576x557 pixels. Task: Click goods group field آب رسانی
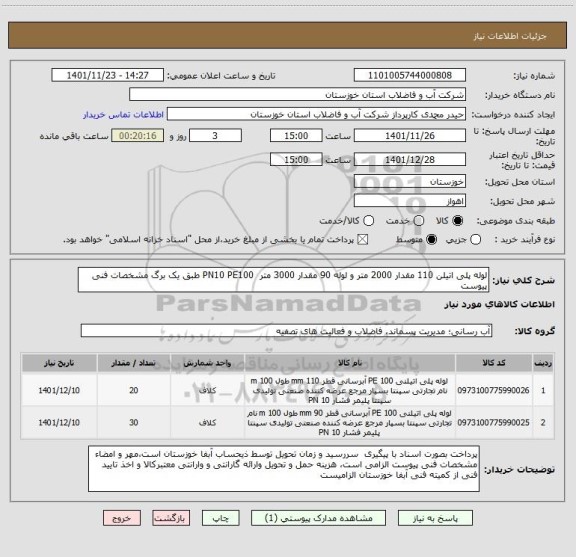(x=286, y=331)
